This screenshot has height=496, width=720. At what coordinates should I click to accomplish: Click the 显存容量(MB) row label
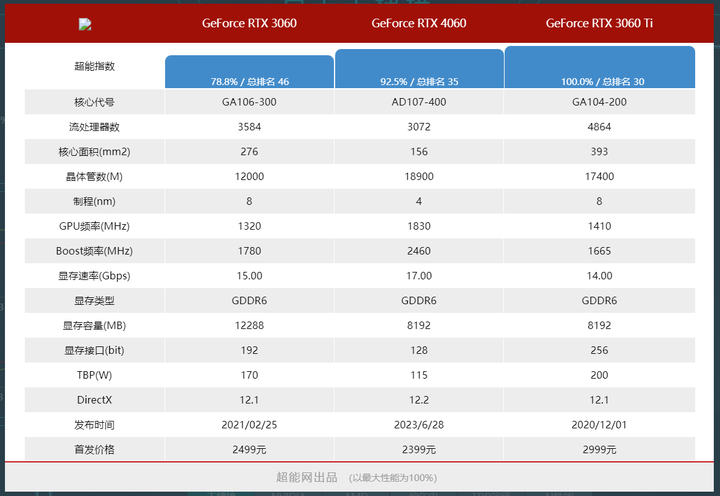[94, 325]
